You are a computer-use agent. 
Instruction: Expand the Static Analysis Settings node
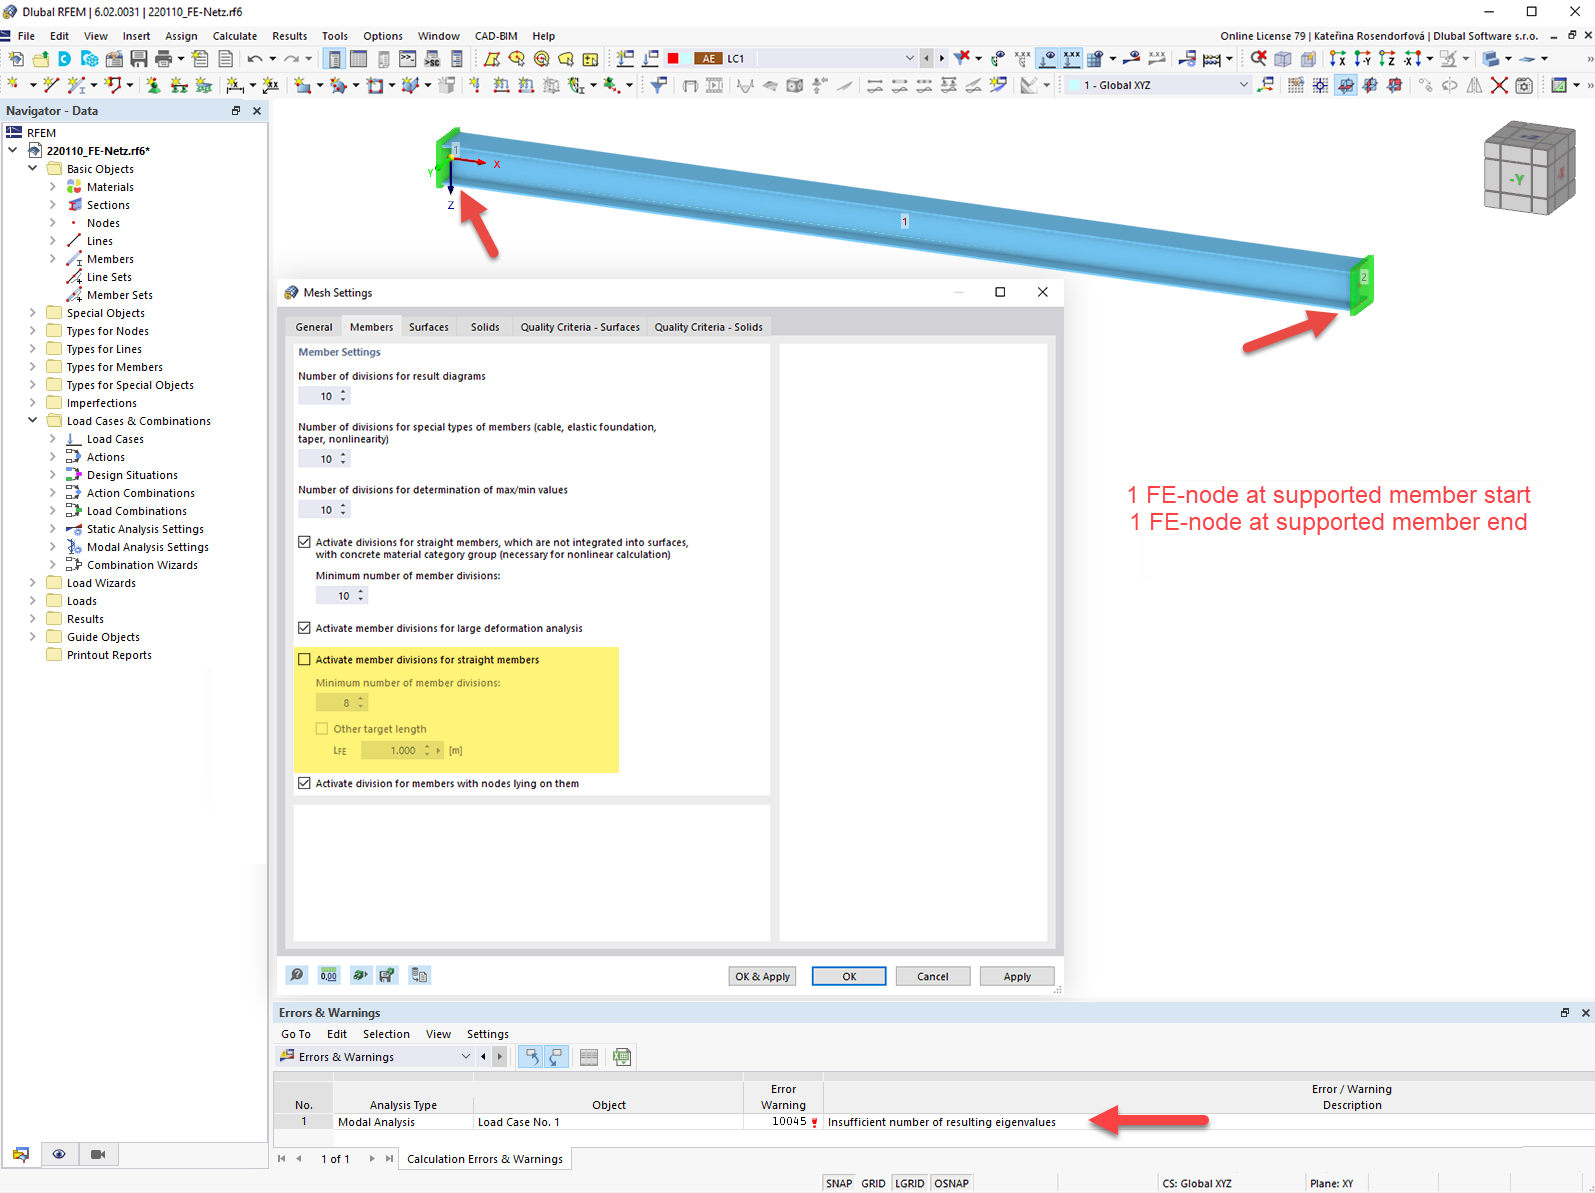click(53, 529)
